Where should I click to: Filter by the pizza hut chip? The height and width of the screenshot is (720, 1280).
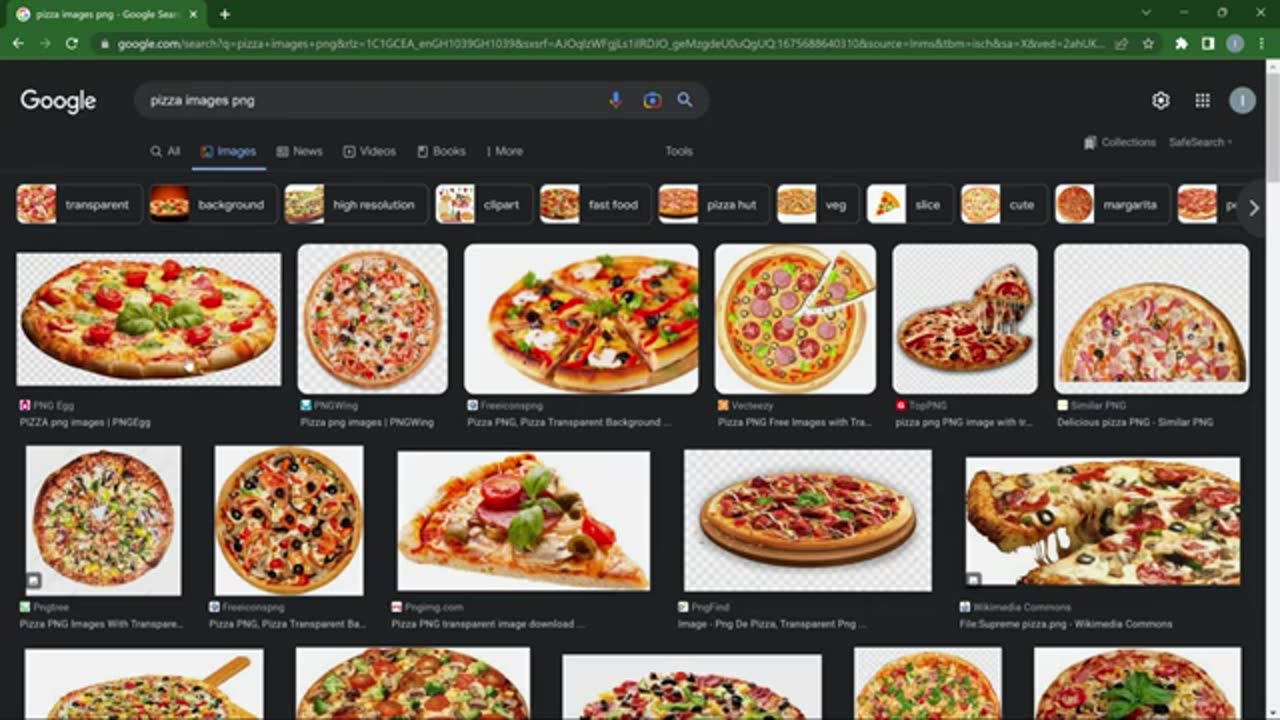click(x=713, y=204)
